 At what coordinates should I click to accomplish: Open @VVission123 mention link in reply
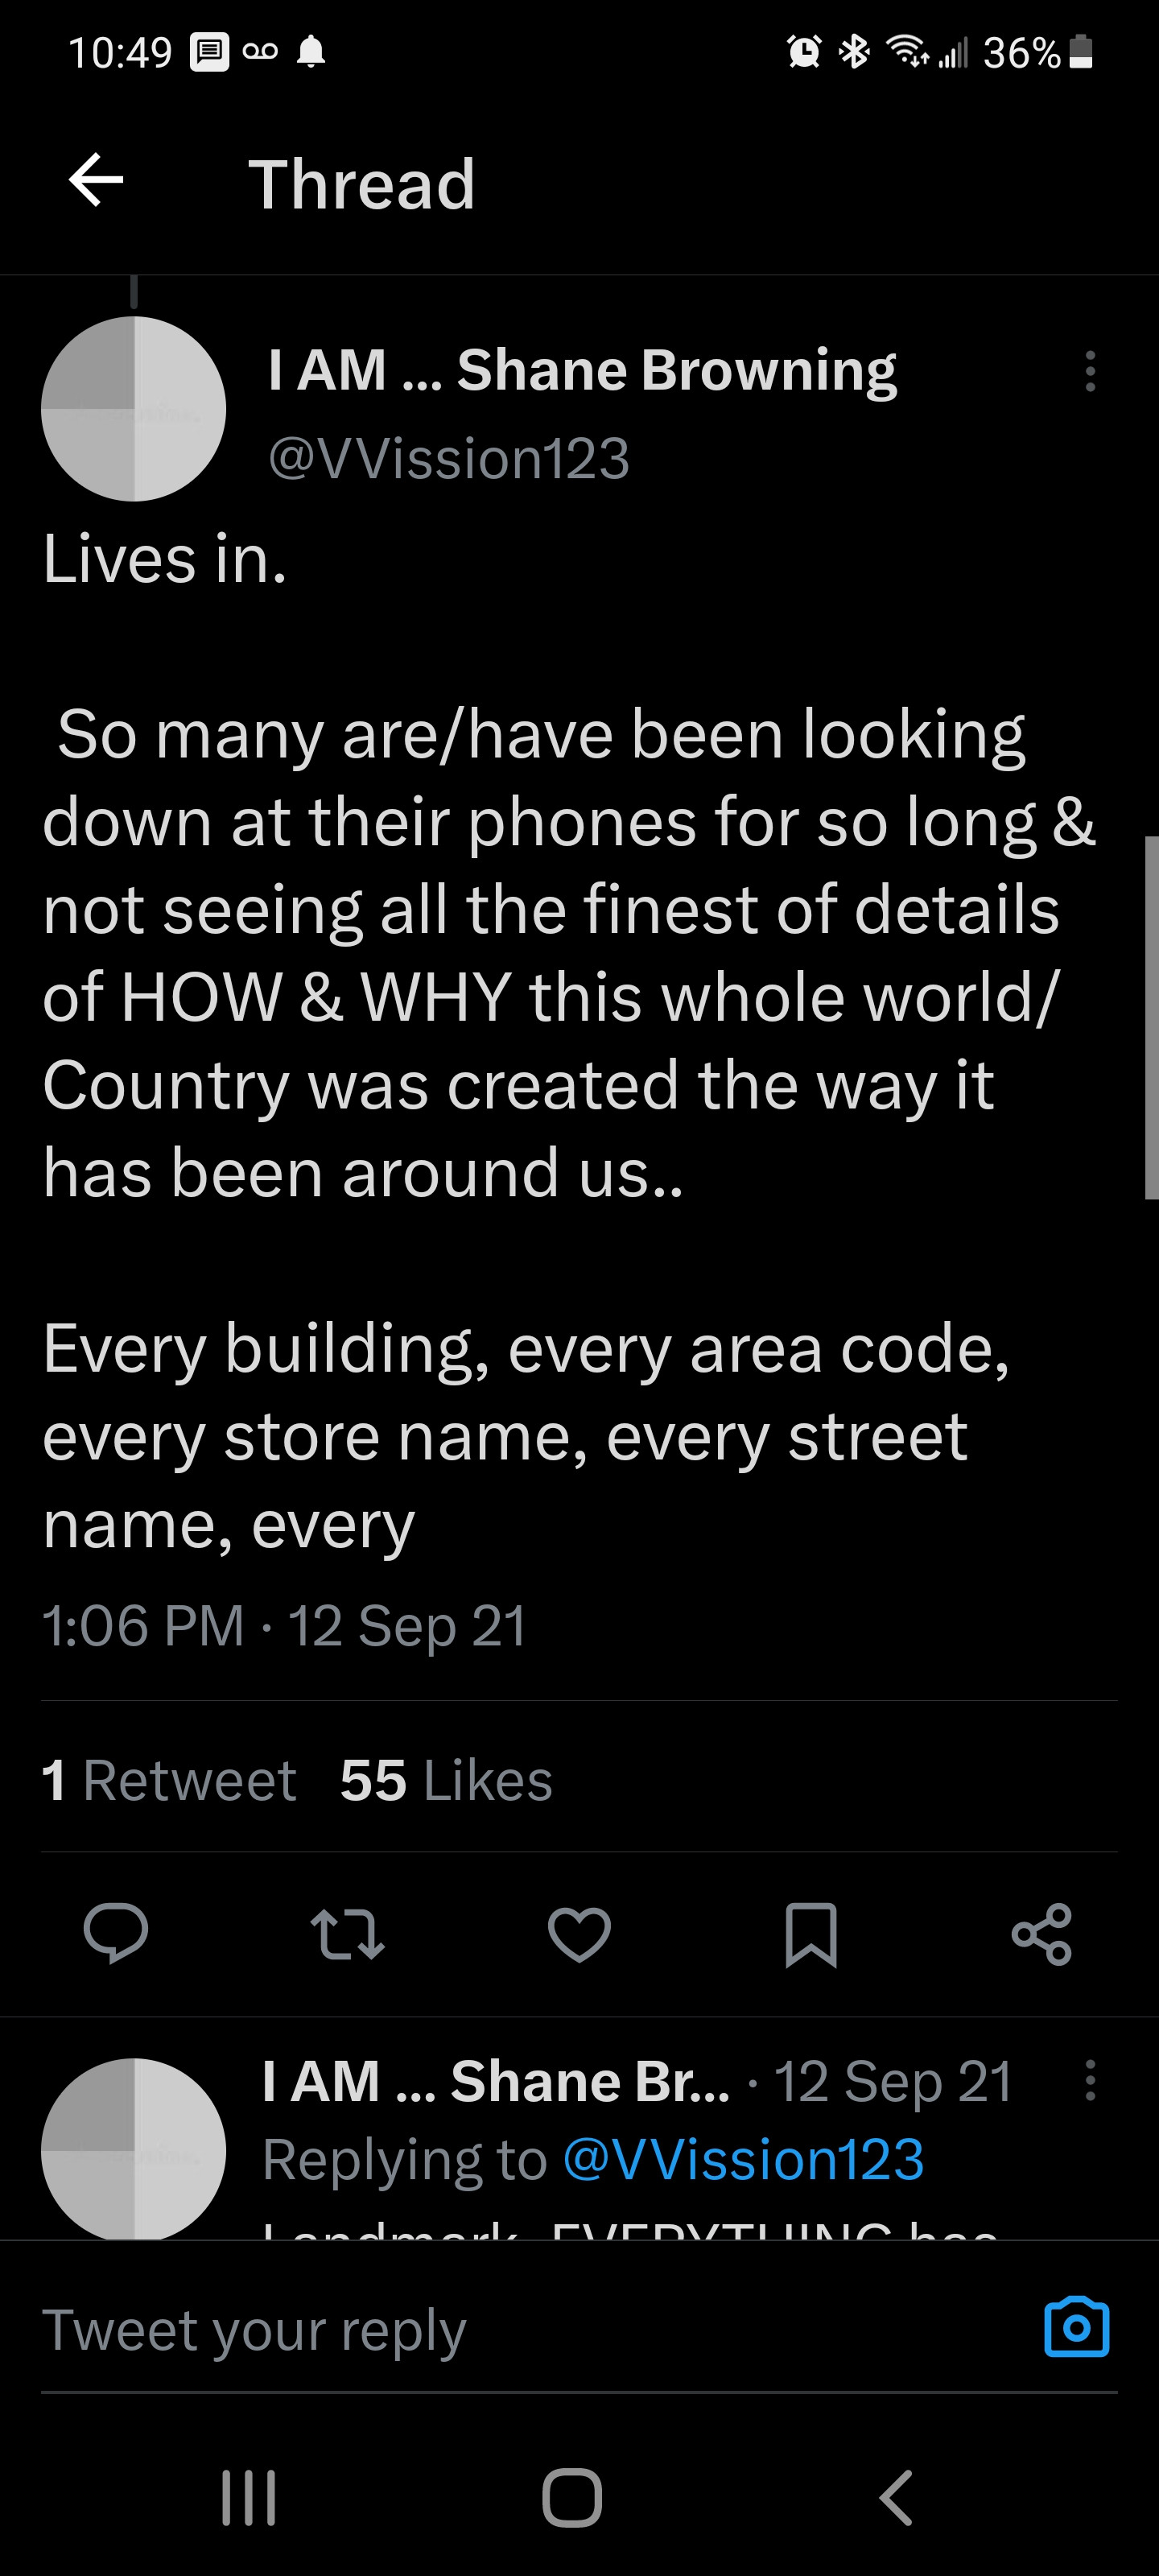coord(743,2159)
